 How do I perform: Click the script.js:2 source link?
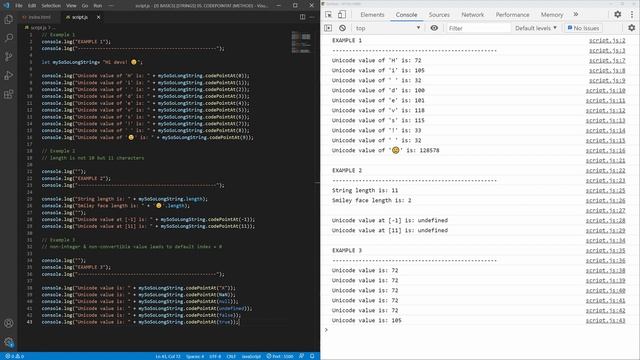[607, 40]
